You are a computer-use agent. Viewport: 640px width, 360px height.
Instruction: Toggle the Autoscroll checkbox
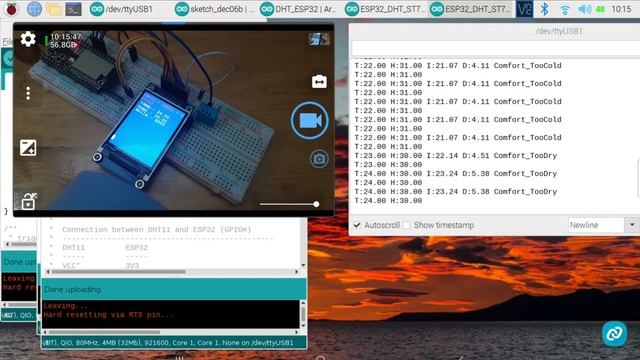pyautogui.click(x=357, y=225)
